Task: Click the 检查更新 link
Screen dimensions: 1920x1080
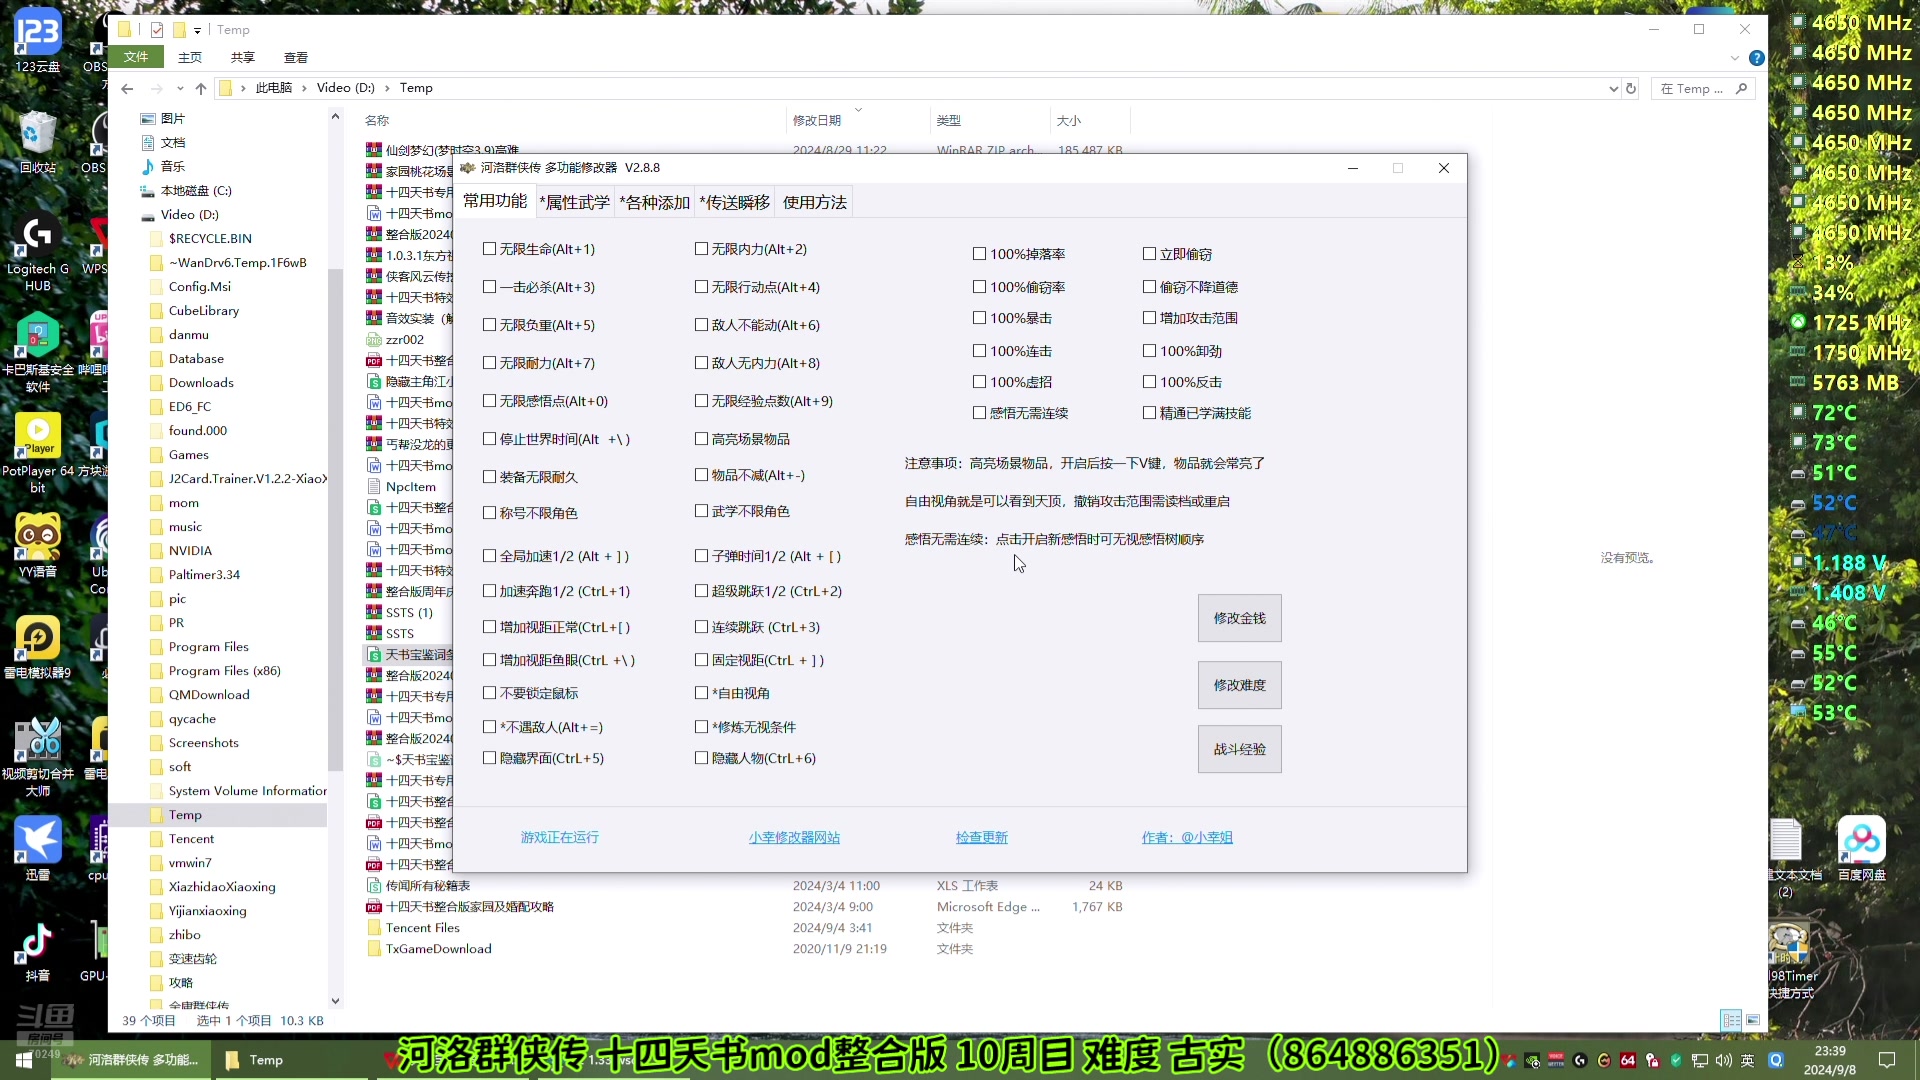Action: [981, 838]
